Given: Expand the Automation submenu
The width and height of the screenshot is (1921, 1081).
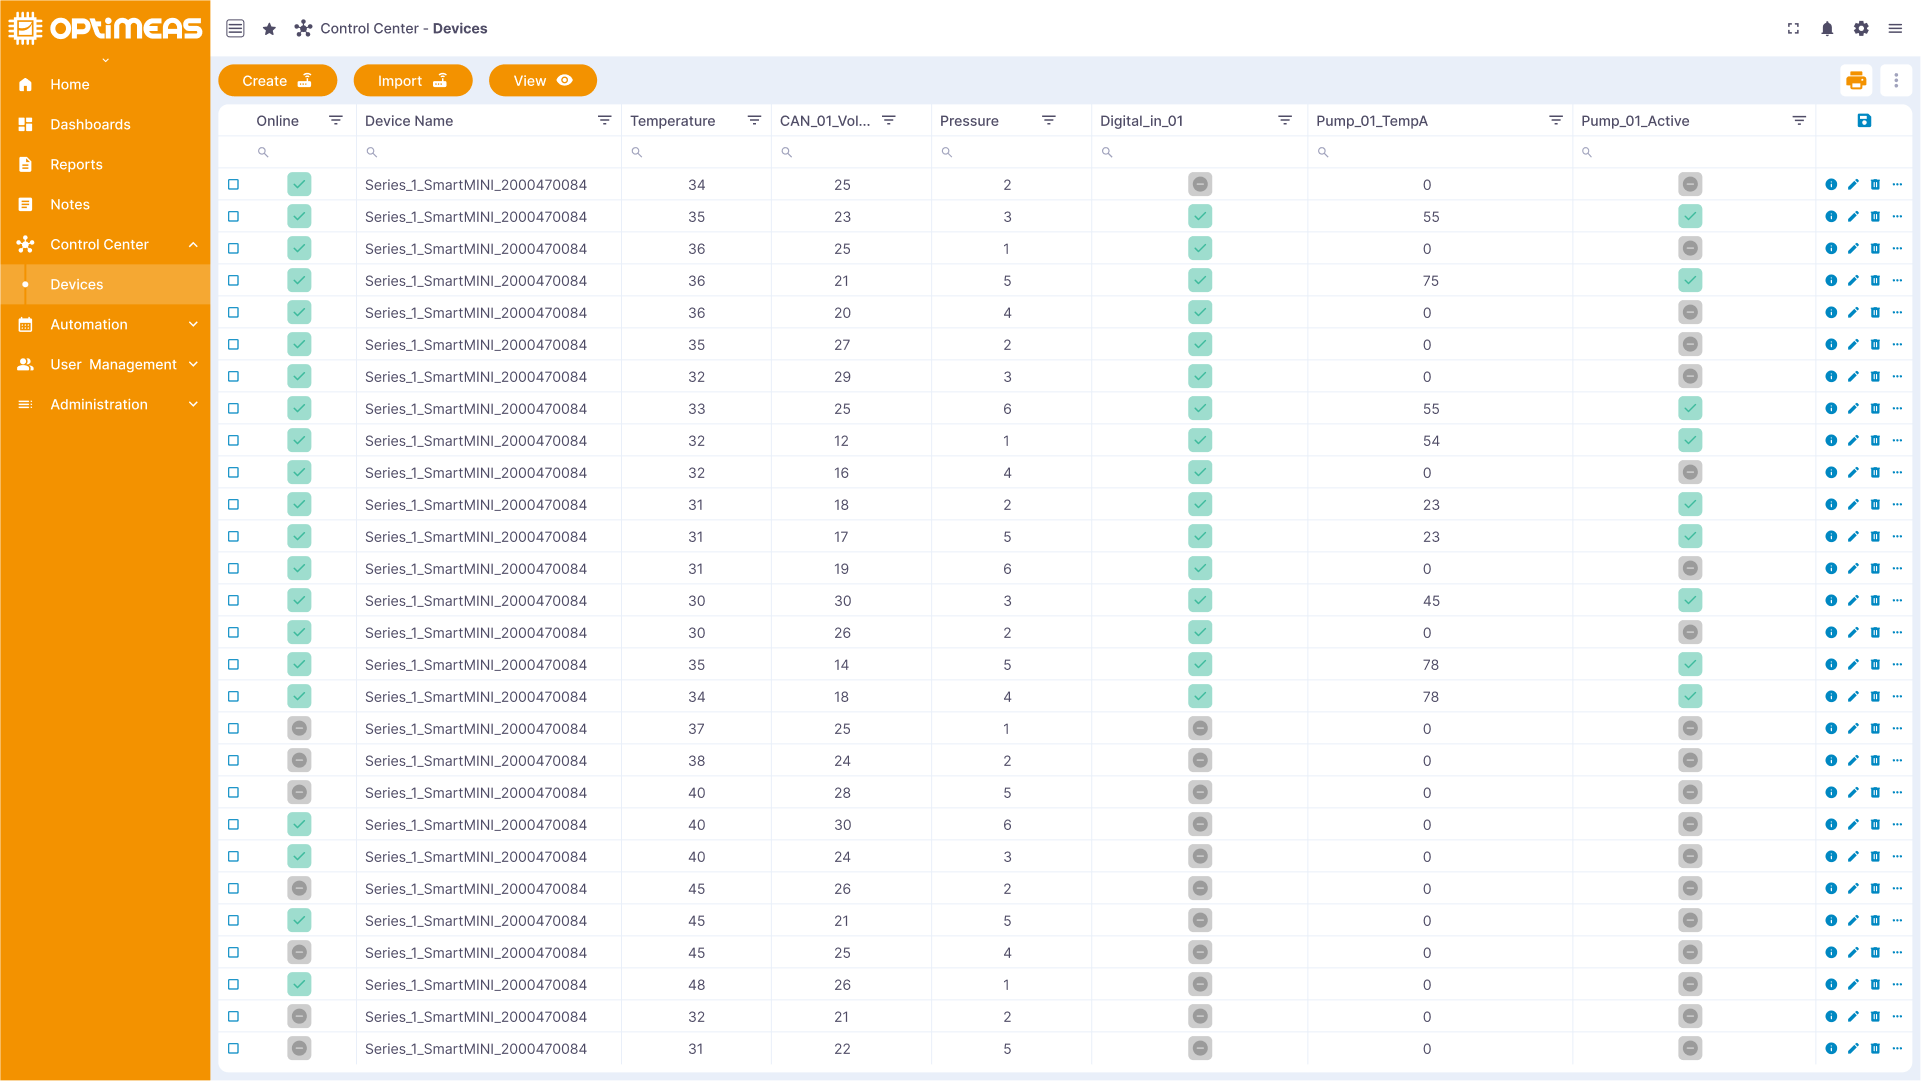Looking at the screenshot, I should point(193,325).
